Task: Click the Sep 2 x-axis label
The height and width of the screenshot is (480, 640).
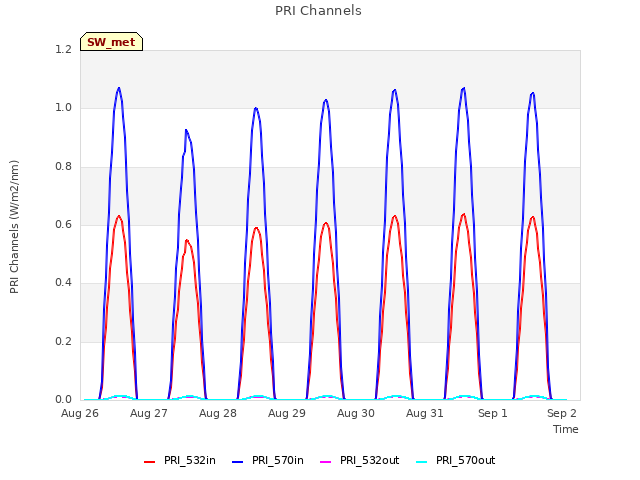Action: pyautogui.click(x=562, y=413)
